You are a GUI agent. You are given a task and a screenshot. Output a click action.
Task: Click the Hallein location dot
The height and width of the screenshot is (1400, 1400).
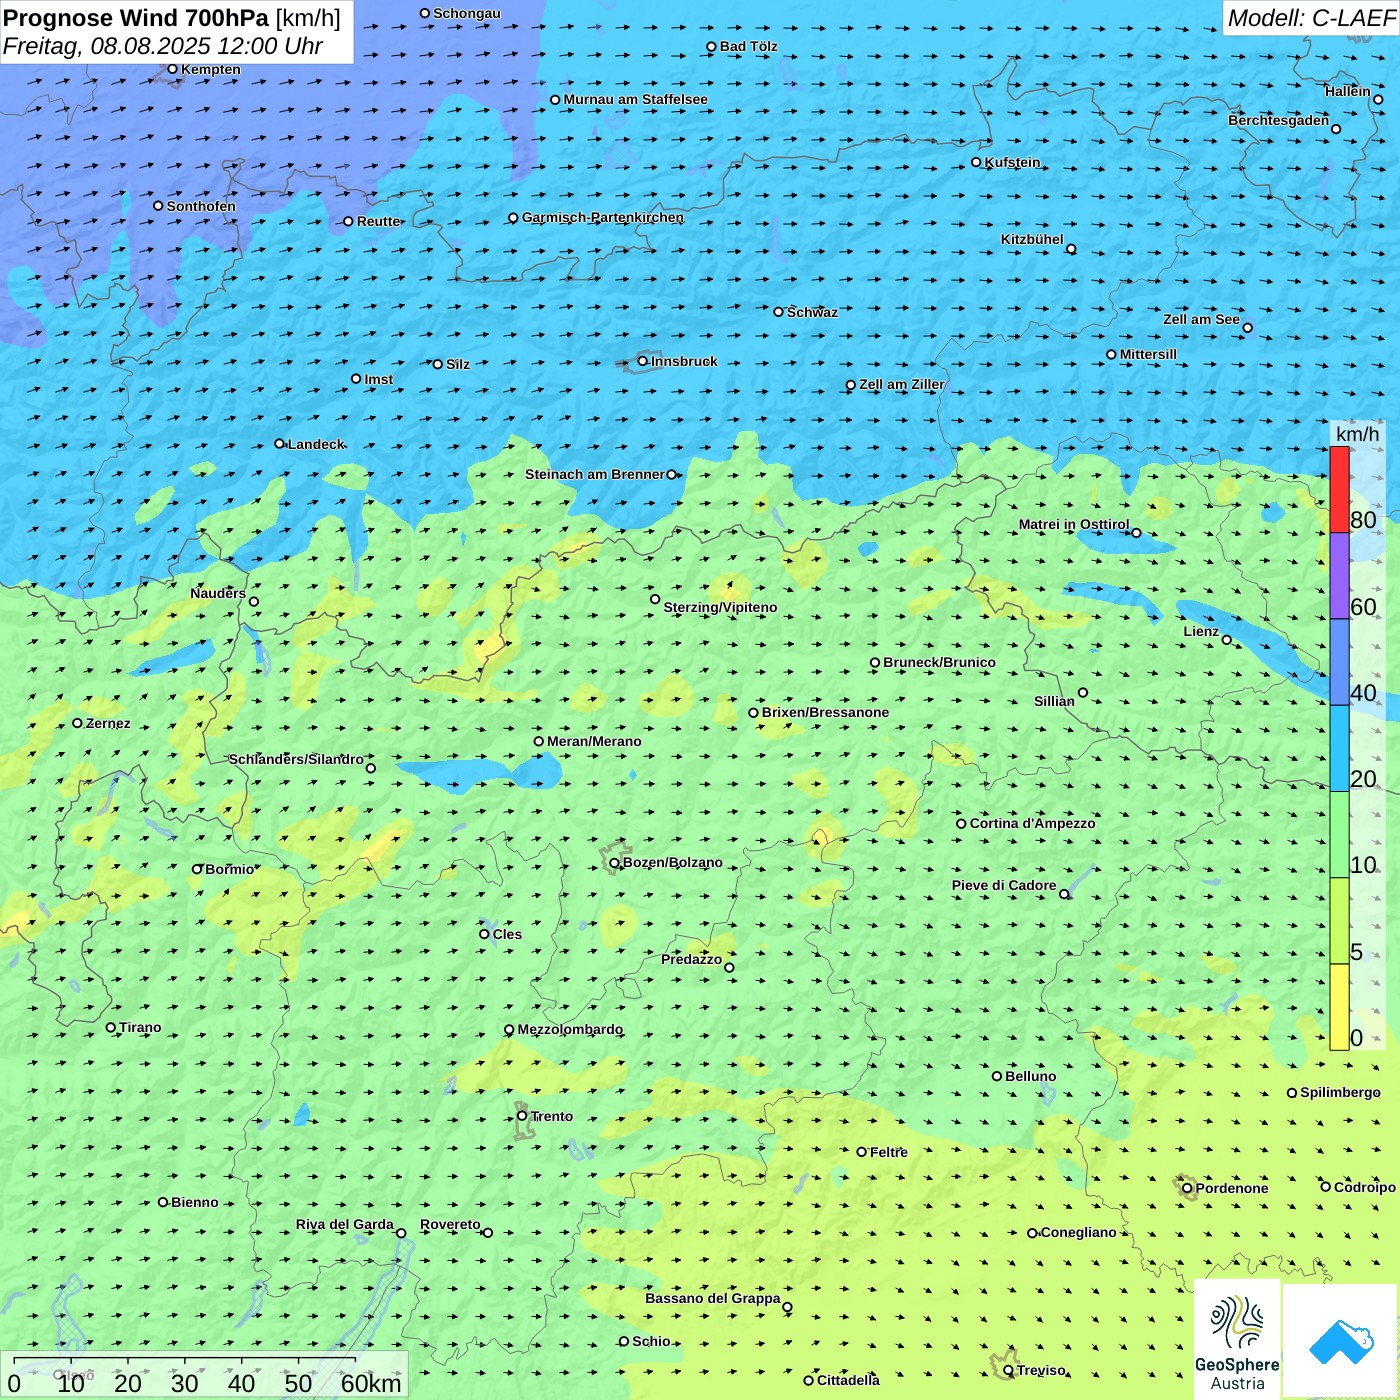(1378, 99)
